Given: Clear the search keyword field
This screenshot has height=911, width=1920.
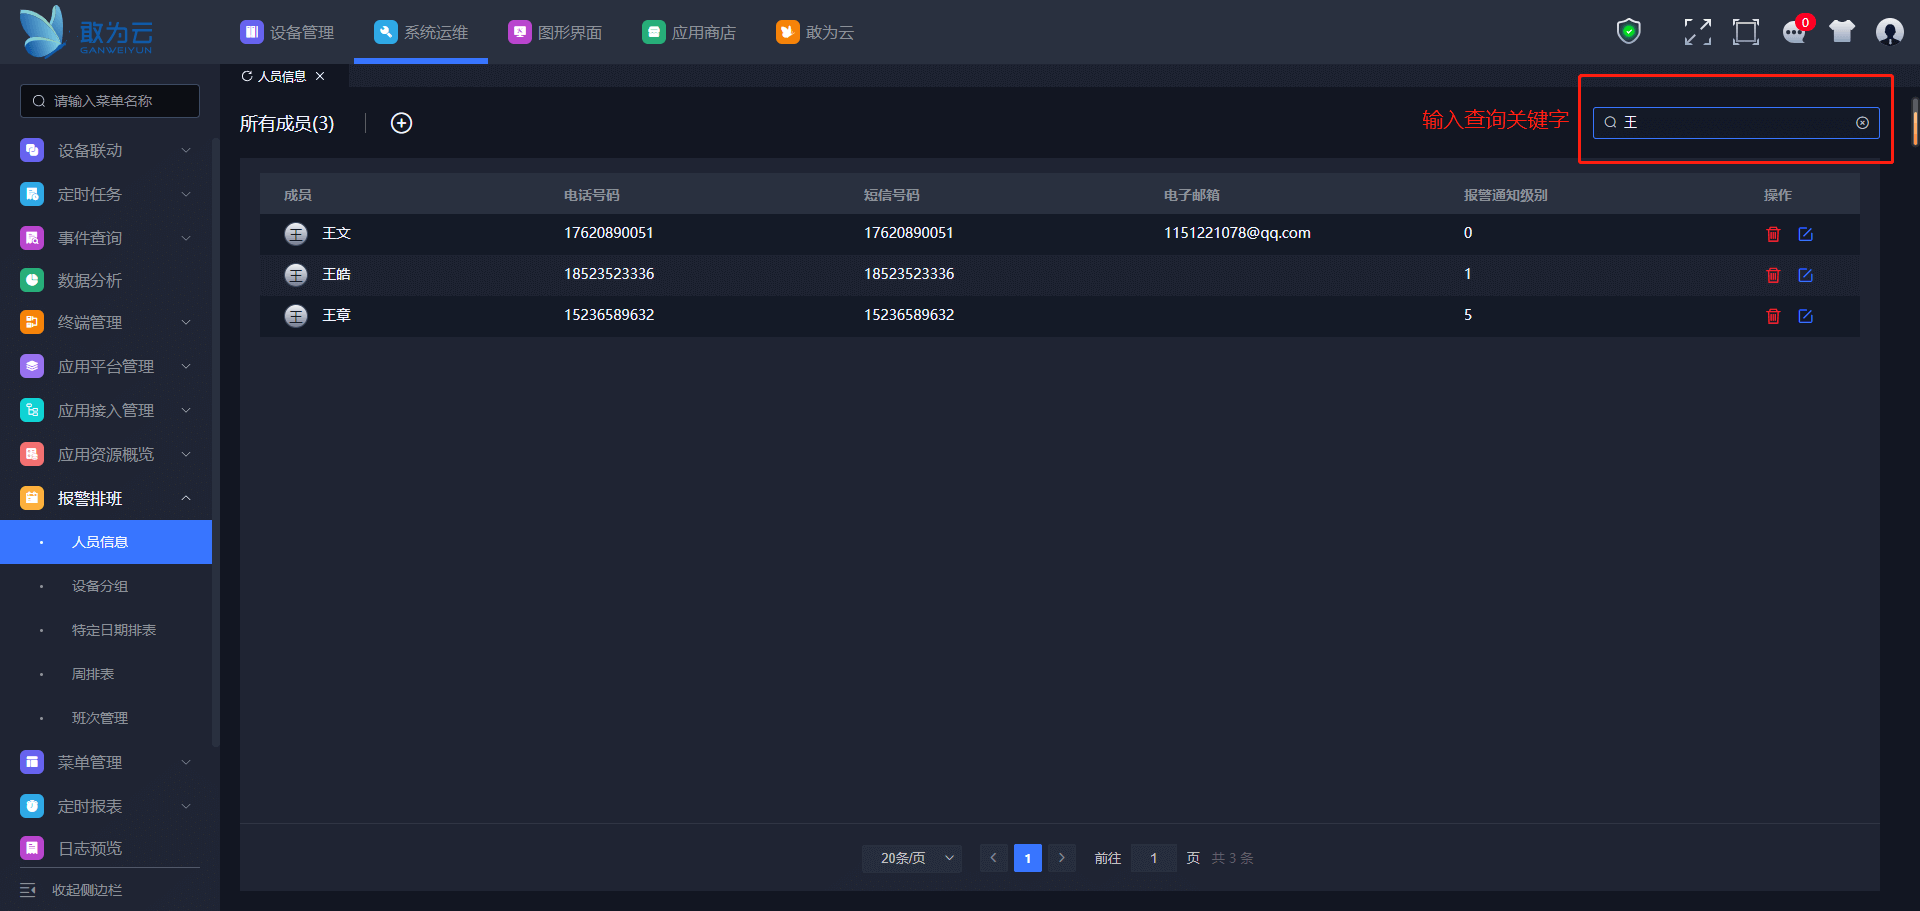Looking at the screenshot, I should (1862, 123).
